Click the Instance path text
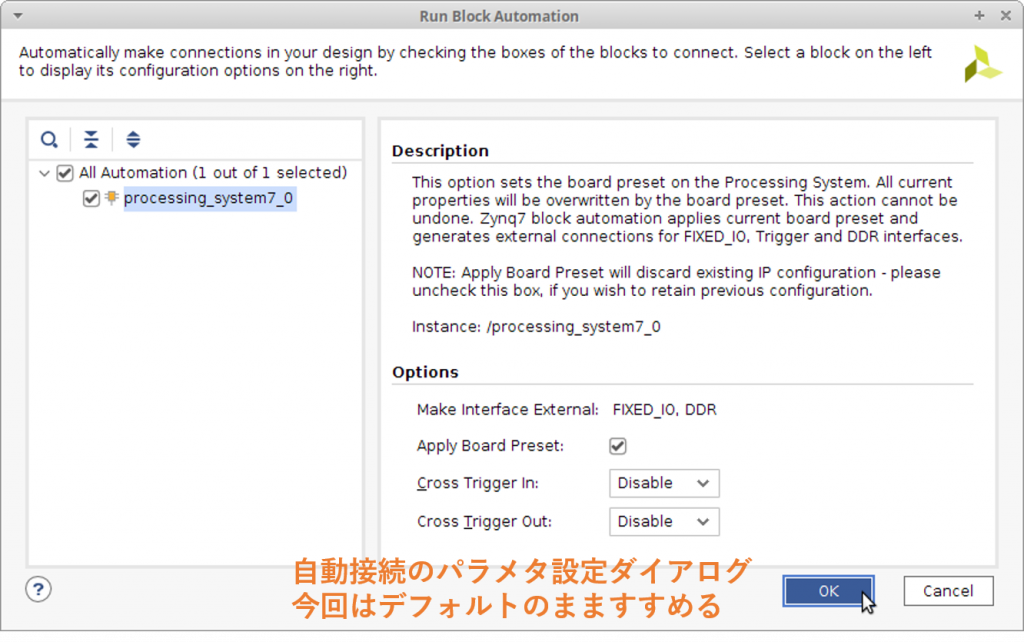Screen dimensions: 1024x642 (536, 327)
